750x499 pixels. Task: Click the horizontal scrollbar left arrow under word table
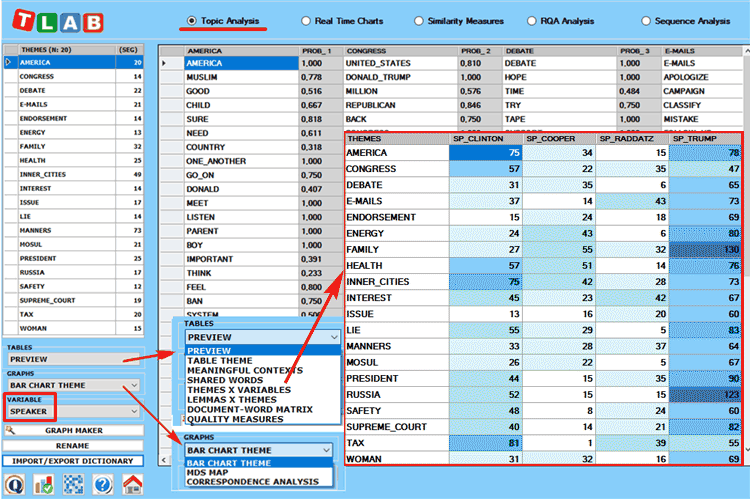(165, 460)
